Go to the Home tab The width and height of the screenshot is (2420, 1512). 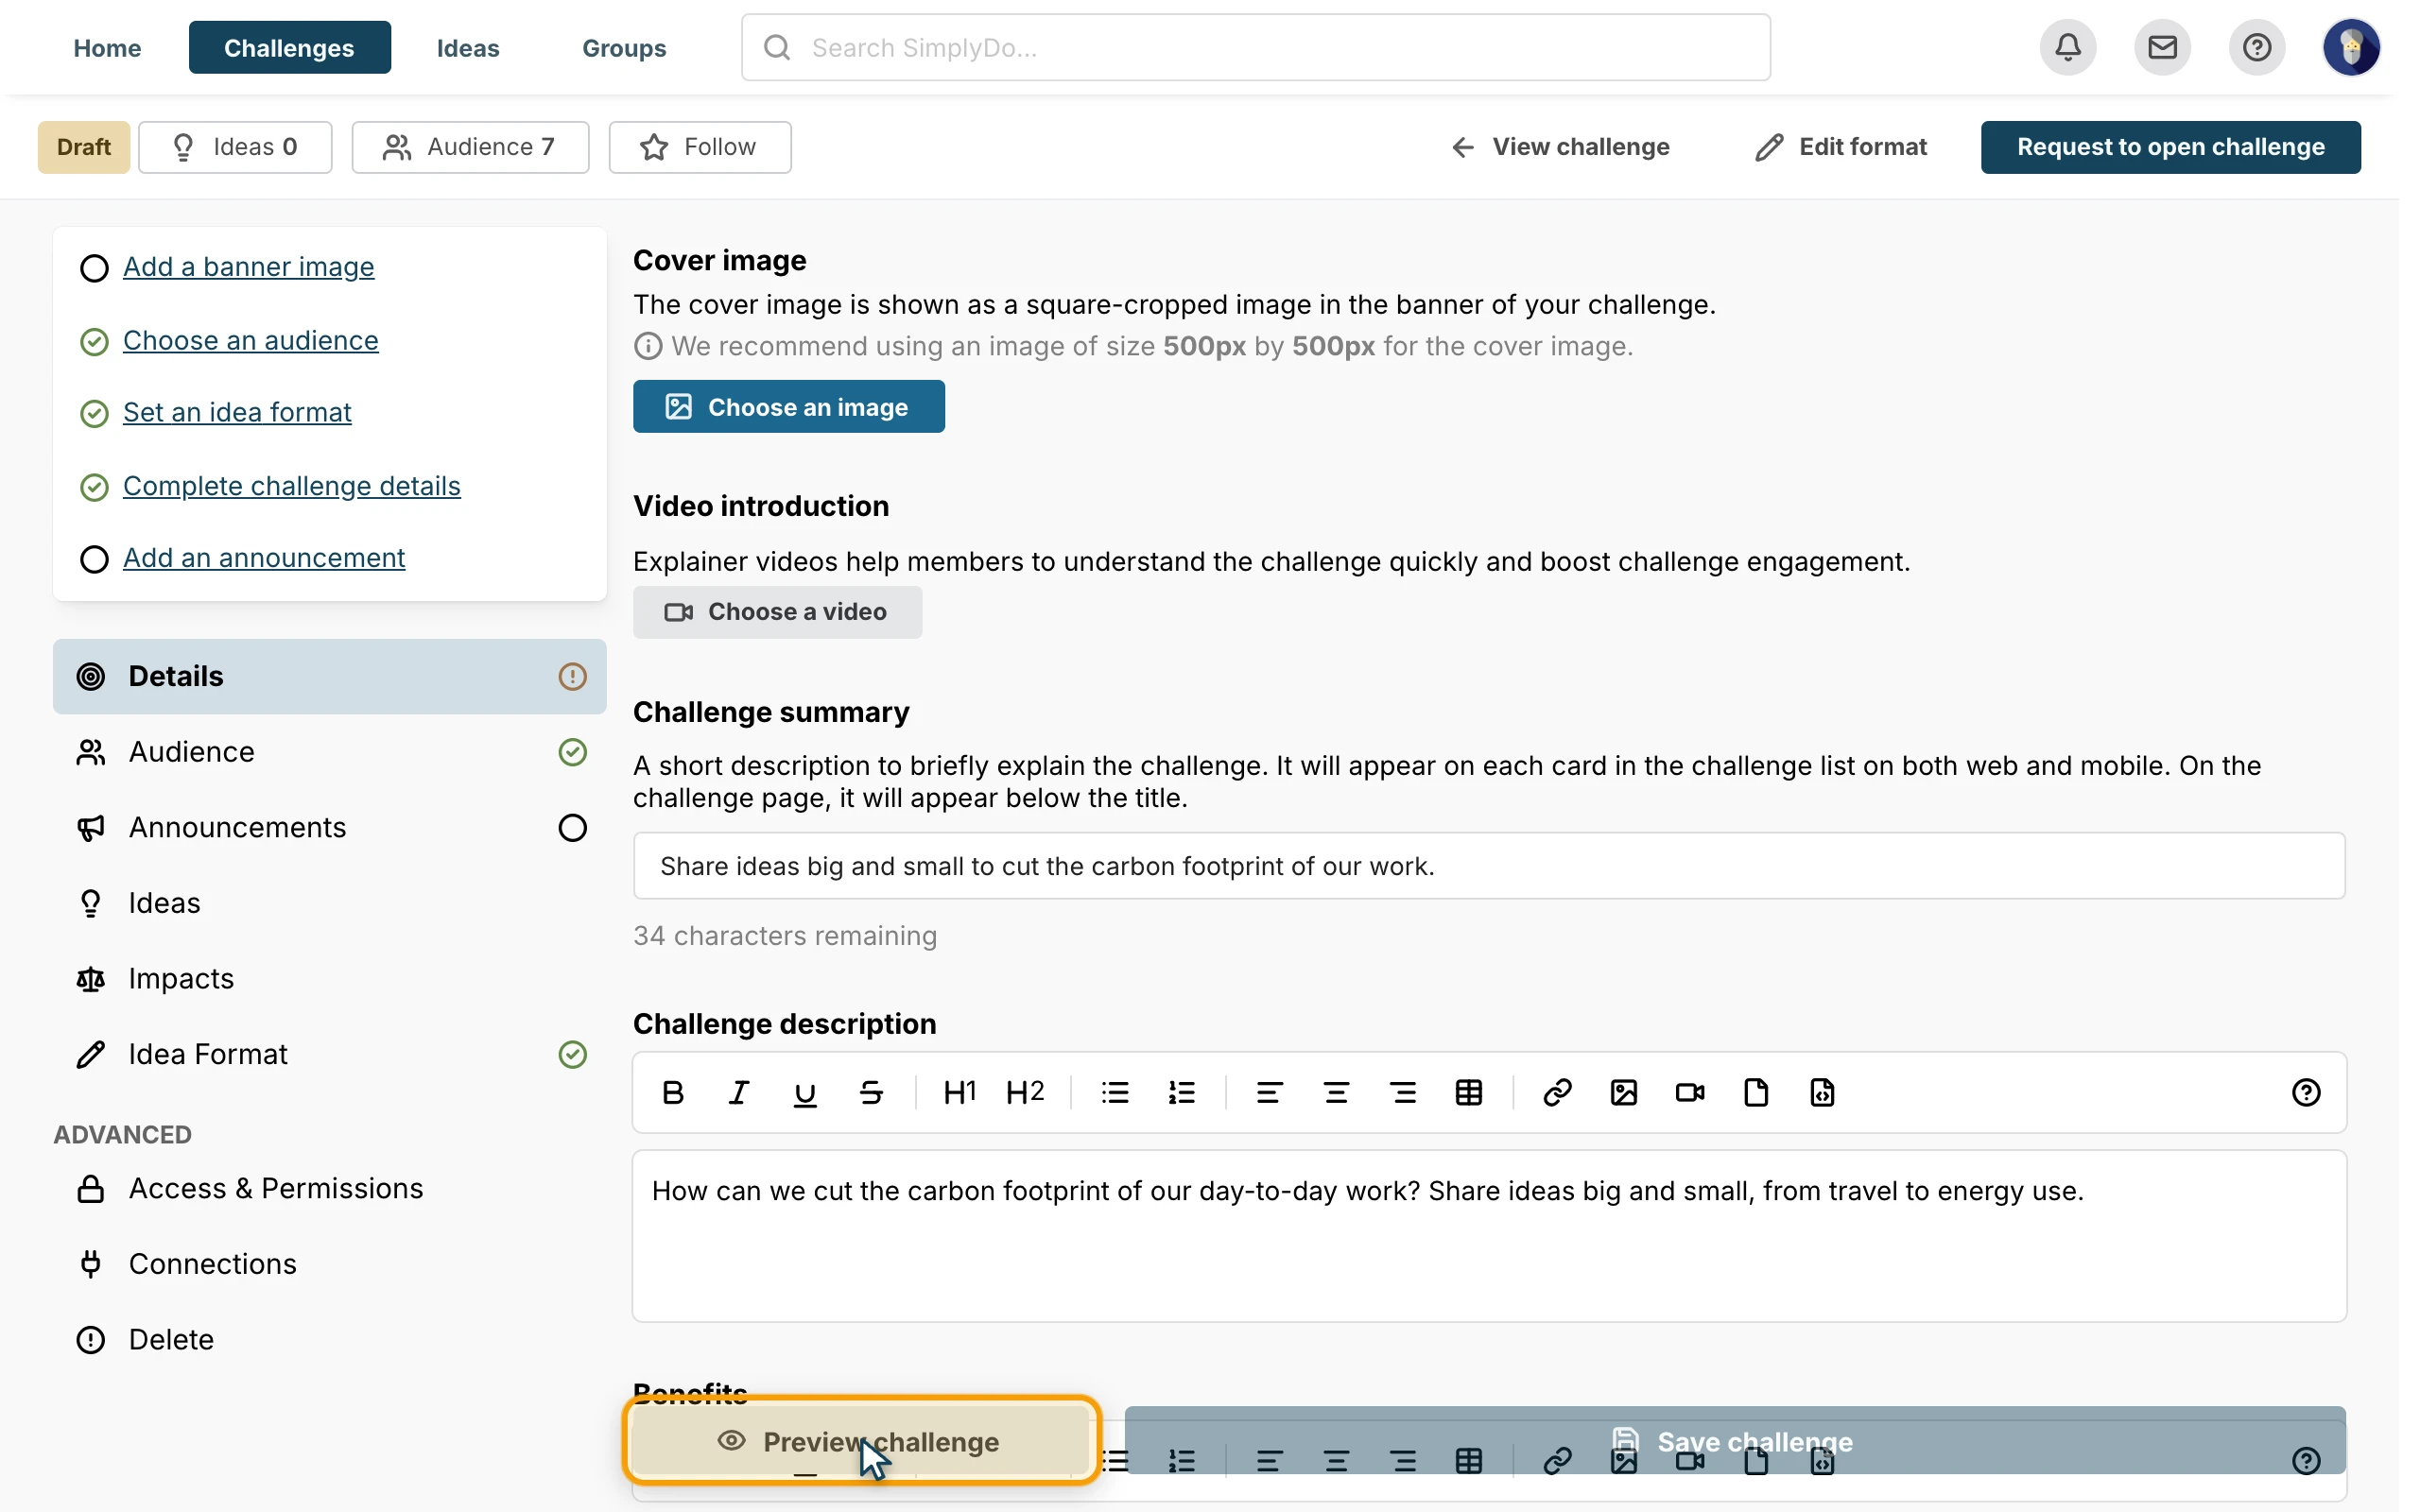(x=107, y=47)
